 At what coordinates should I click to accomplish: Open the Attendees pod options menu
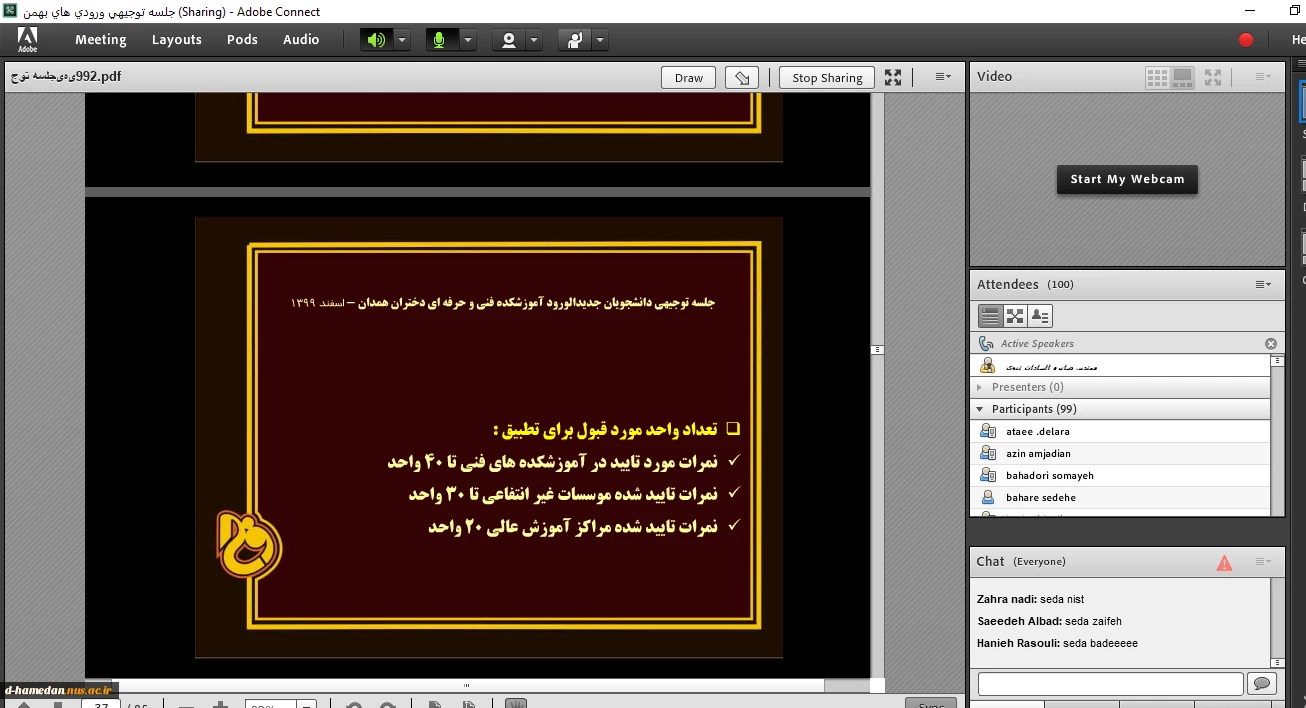(1263, 285)
